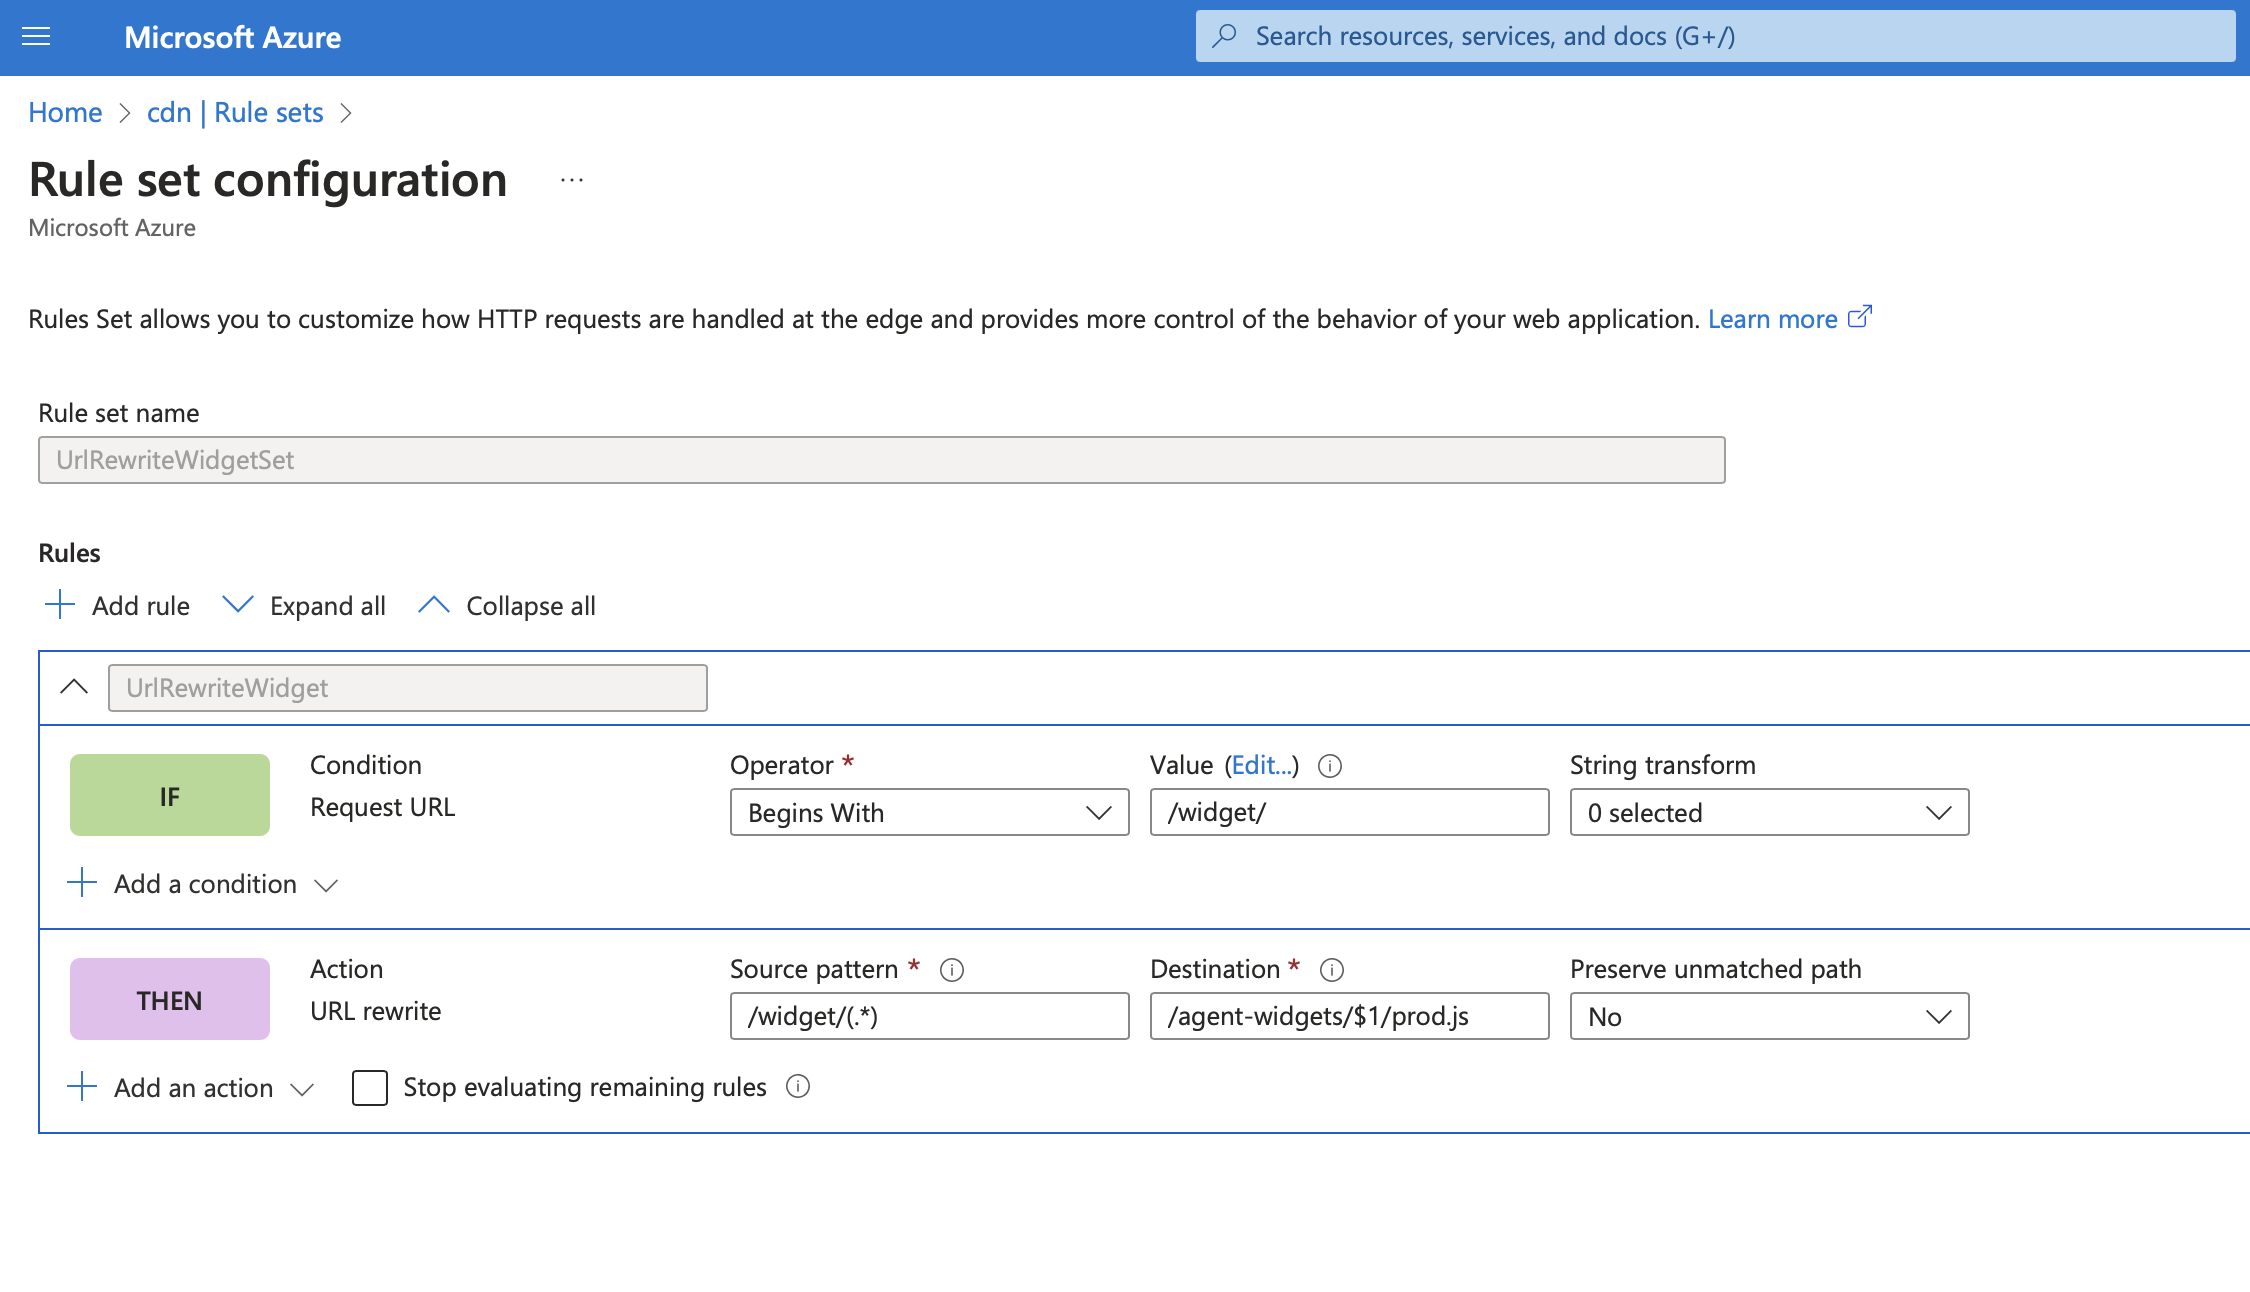Open the String transform dropdown
Viewport: 2250px width, 1292px height.
pos(1769,812)
